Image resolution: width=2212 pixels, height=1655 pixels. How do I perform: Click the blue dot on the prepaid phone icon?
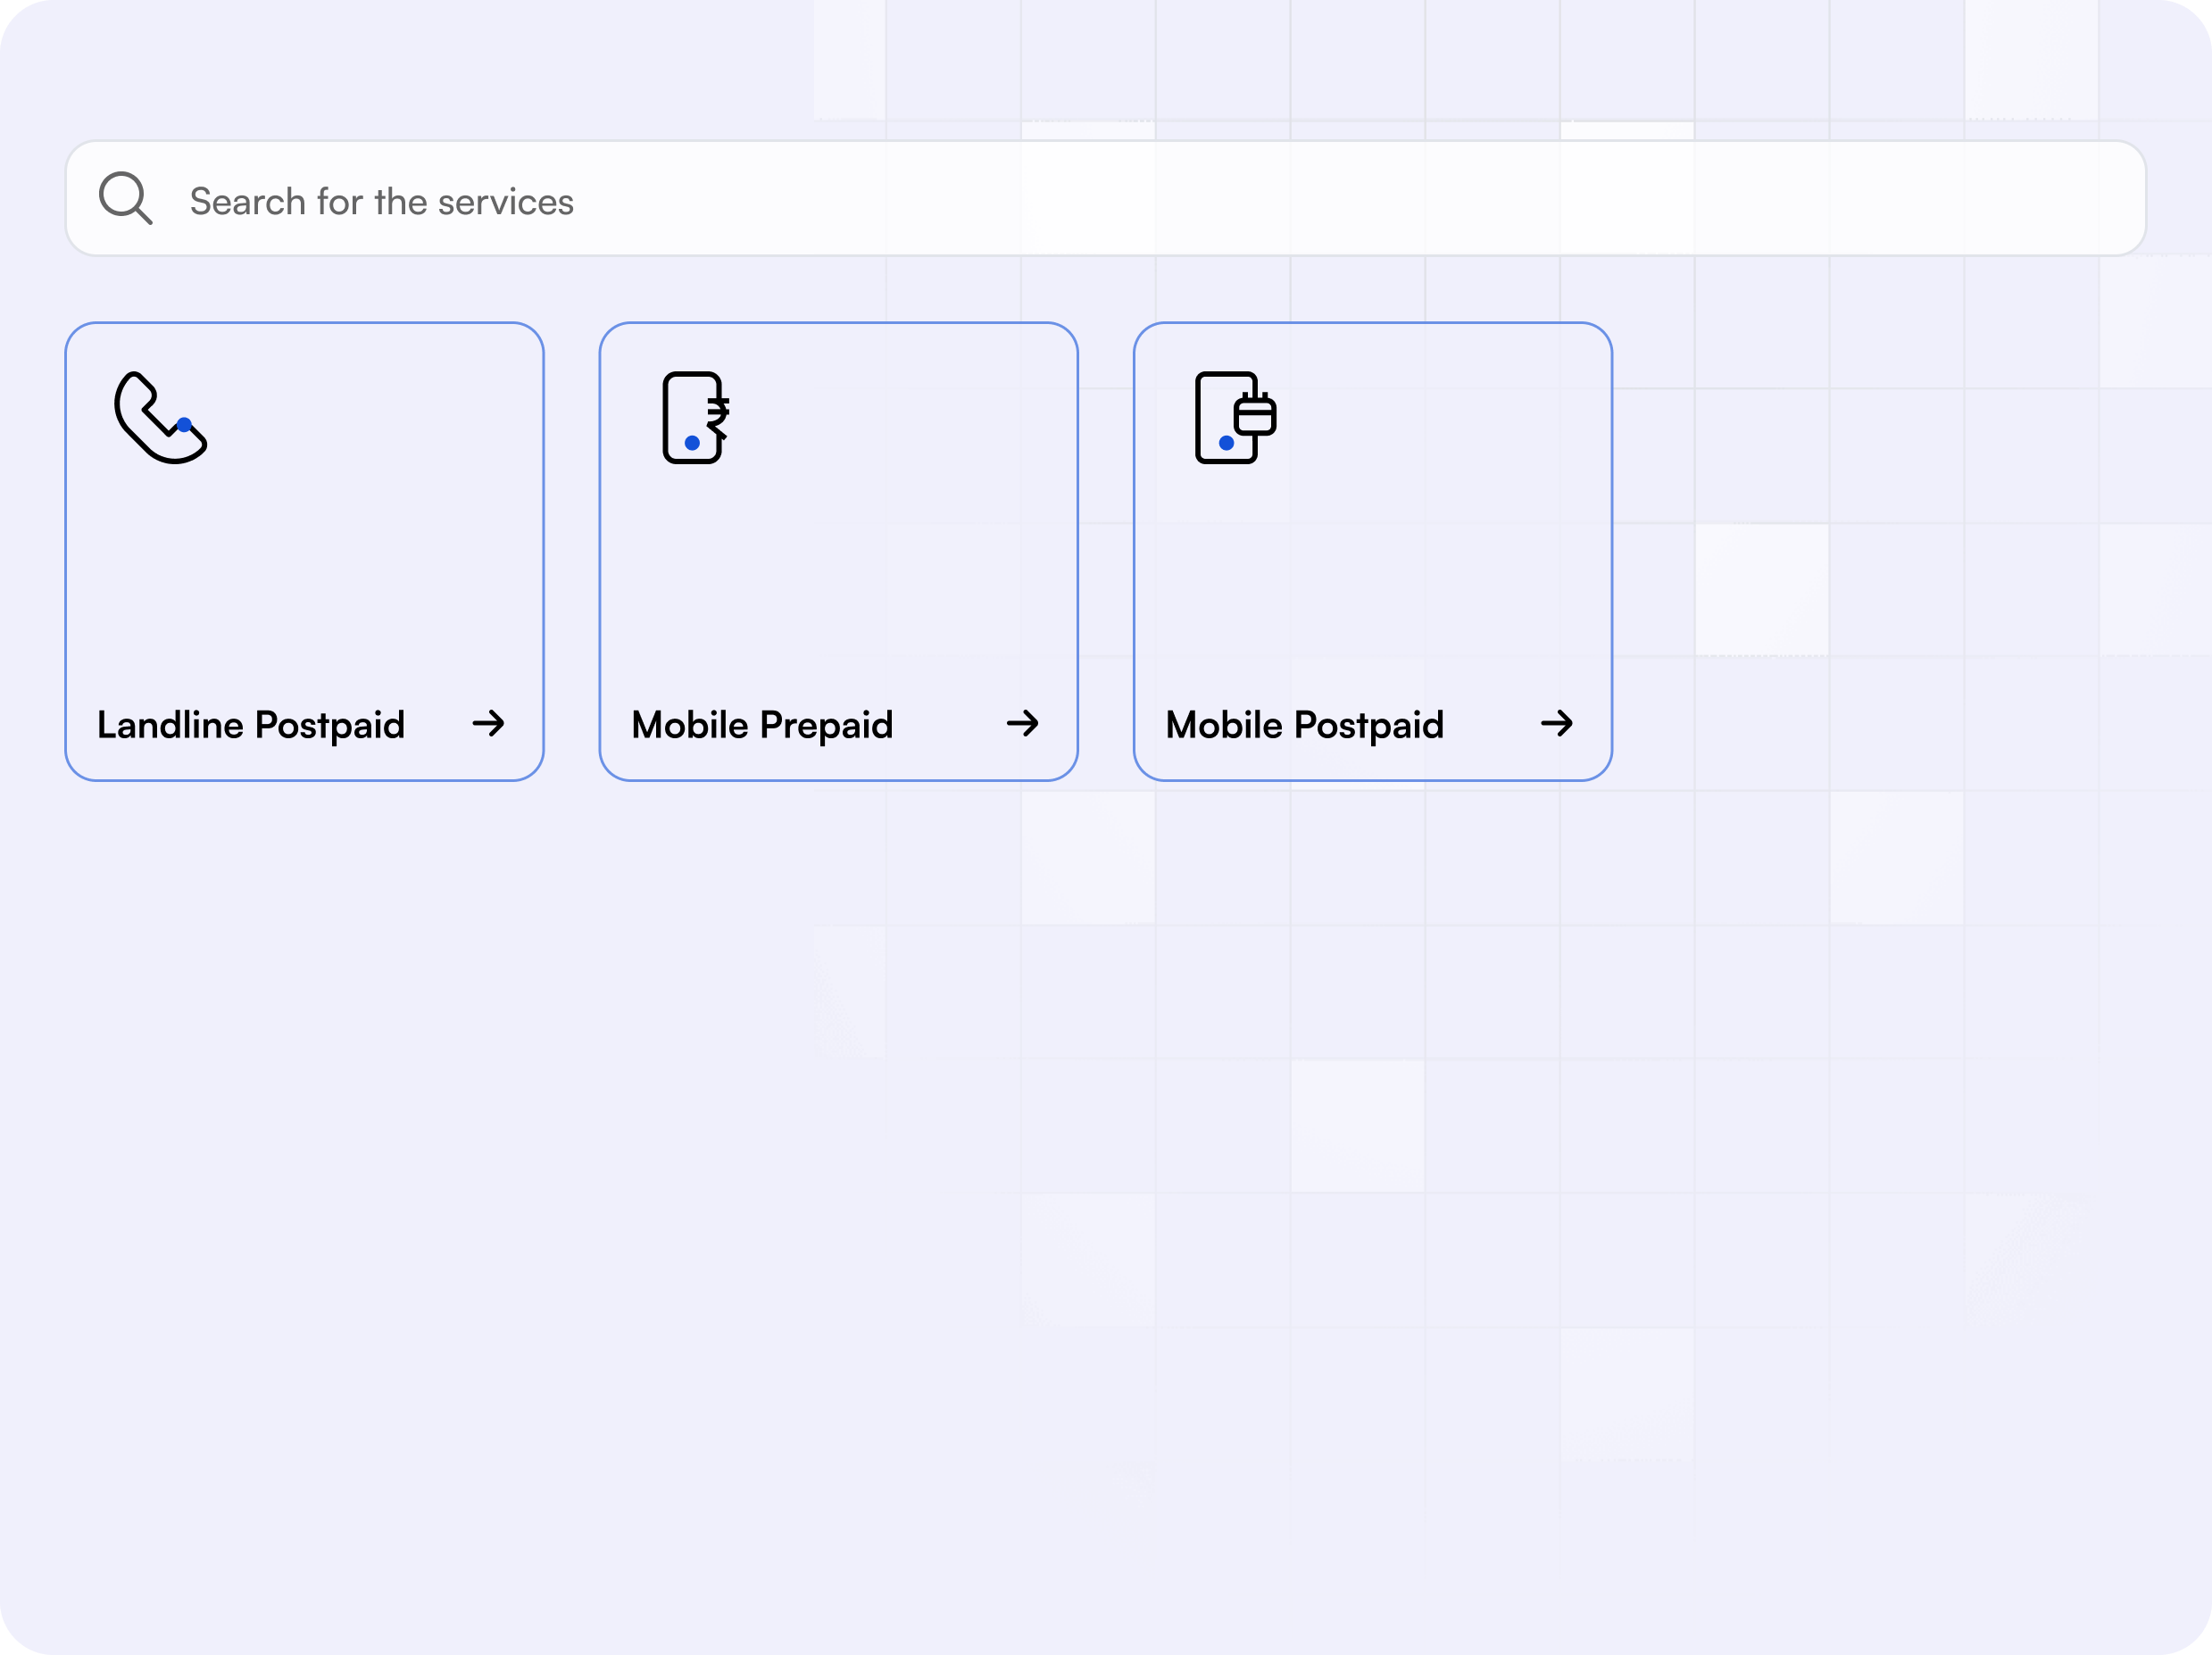click(x=692, y=443)
